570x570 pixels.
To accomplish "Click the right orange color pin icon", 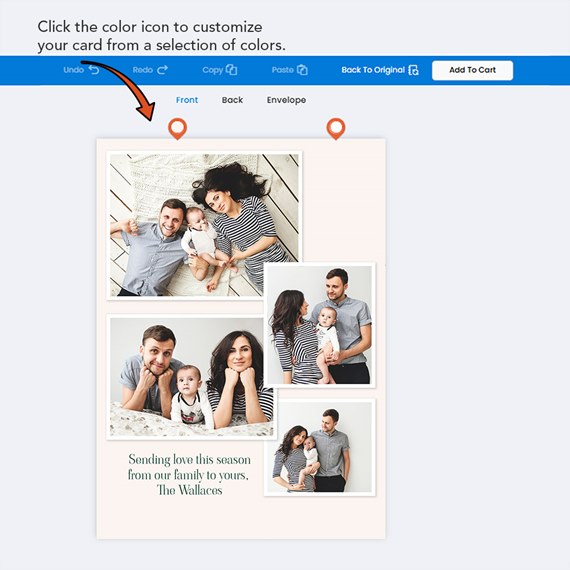I will (x=336, y=128).
